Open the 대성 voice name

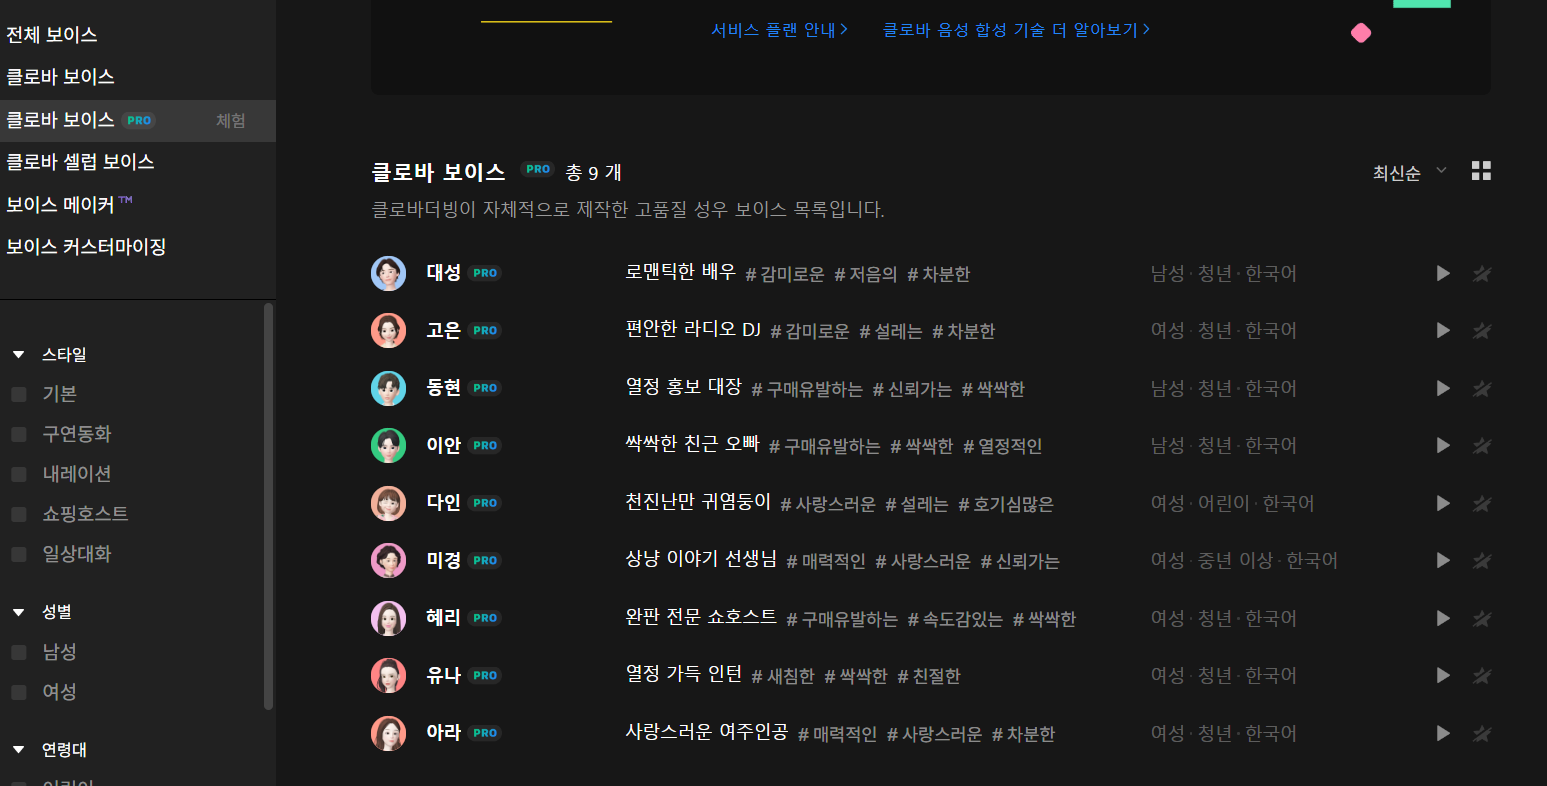pyautogui.click(x=444, y=273)
